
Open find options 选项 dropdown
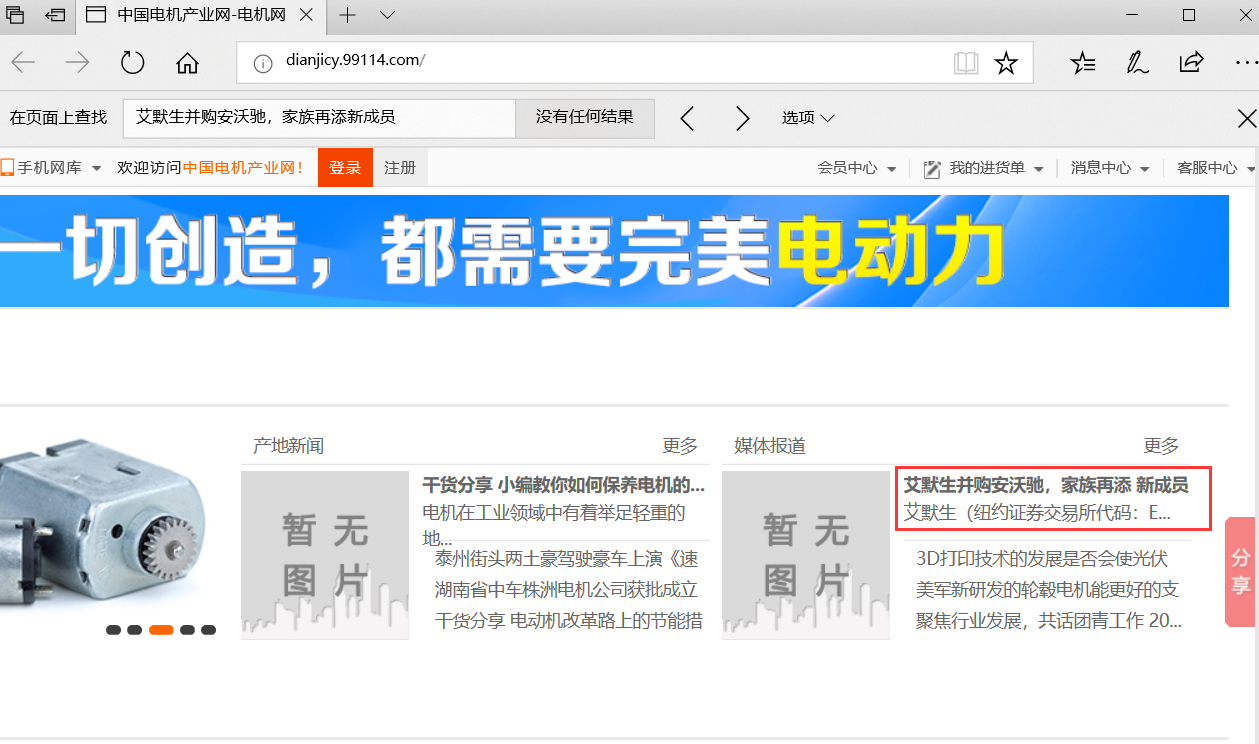click(x=808, y=118)
